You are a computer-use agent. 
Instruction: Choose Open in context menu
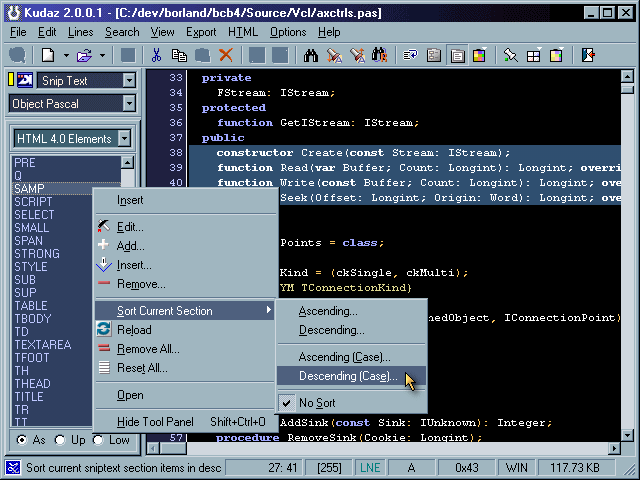point(184,395)
